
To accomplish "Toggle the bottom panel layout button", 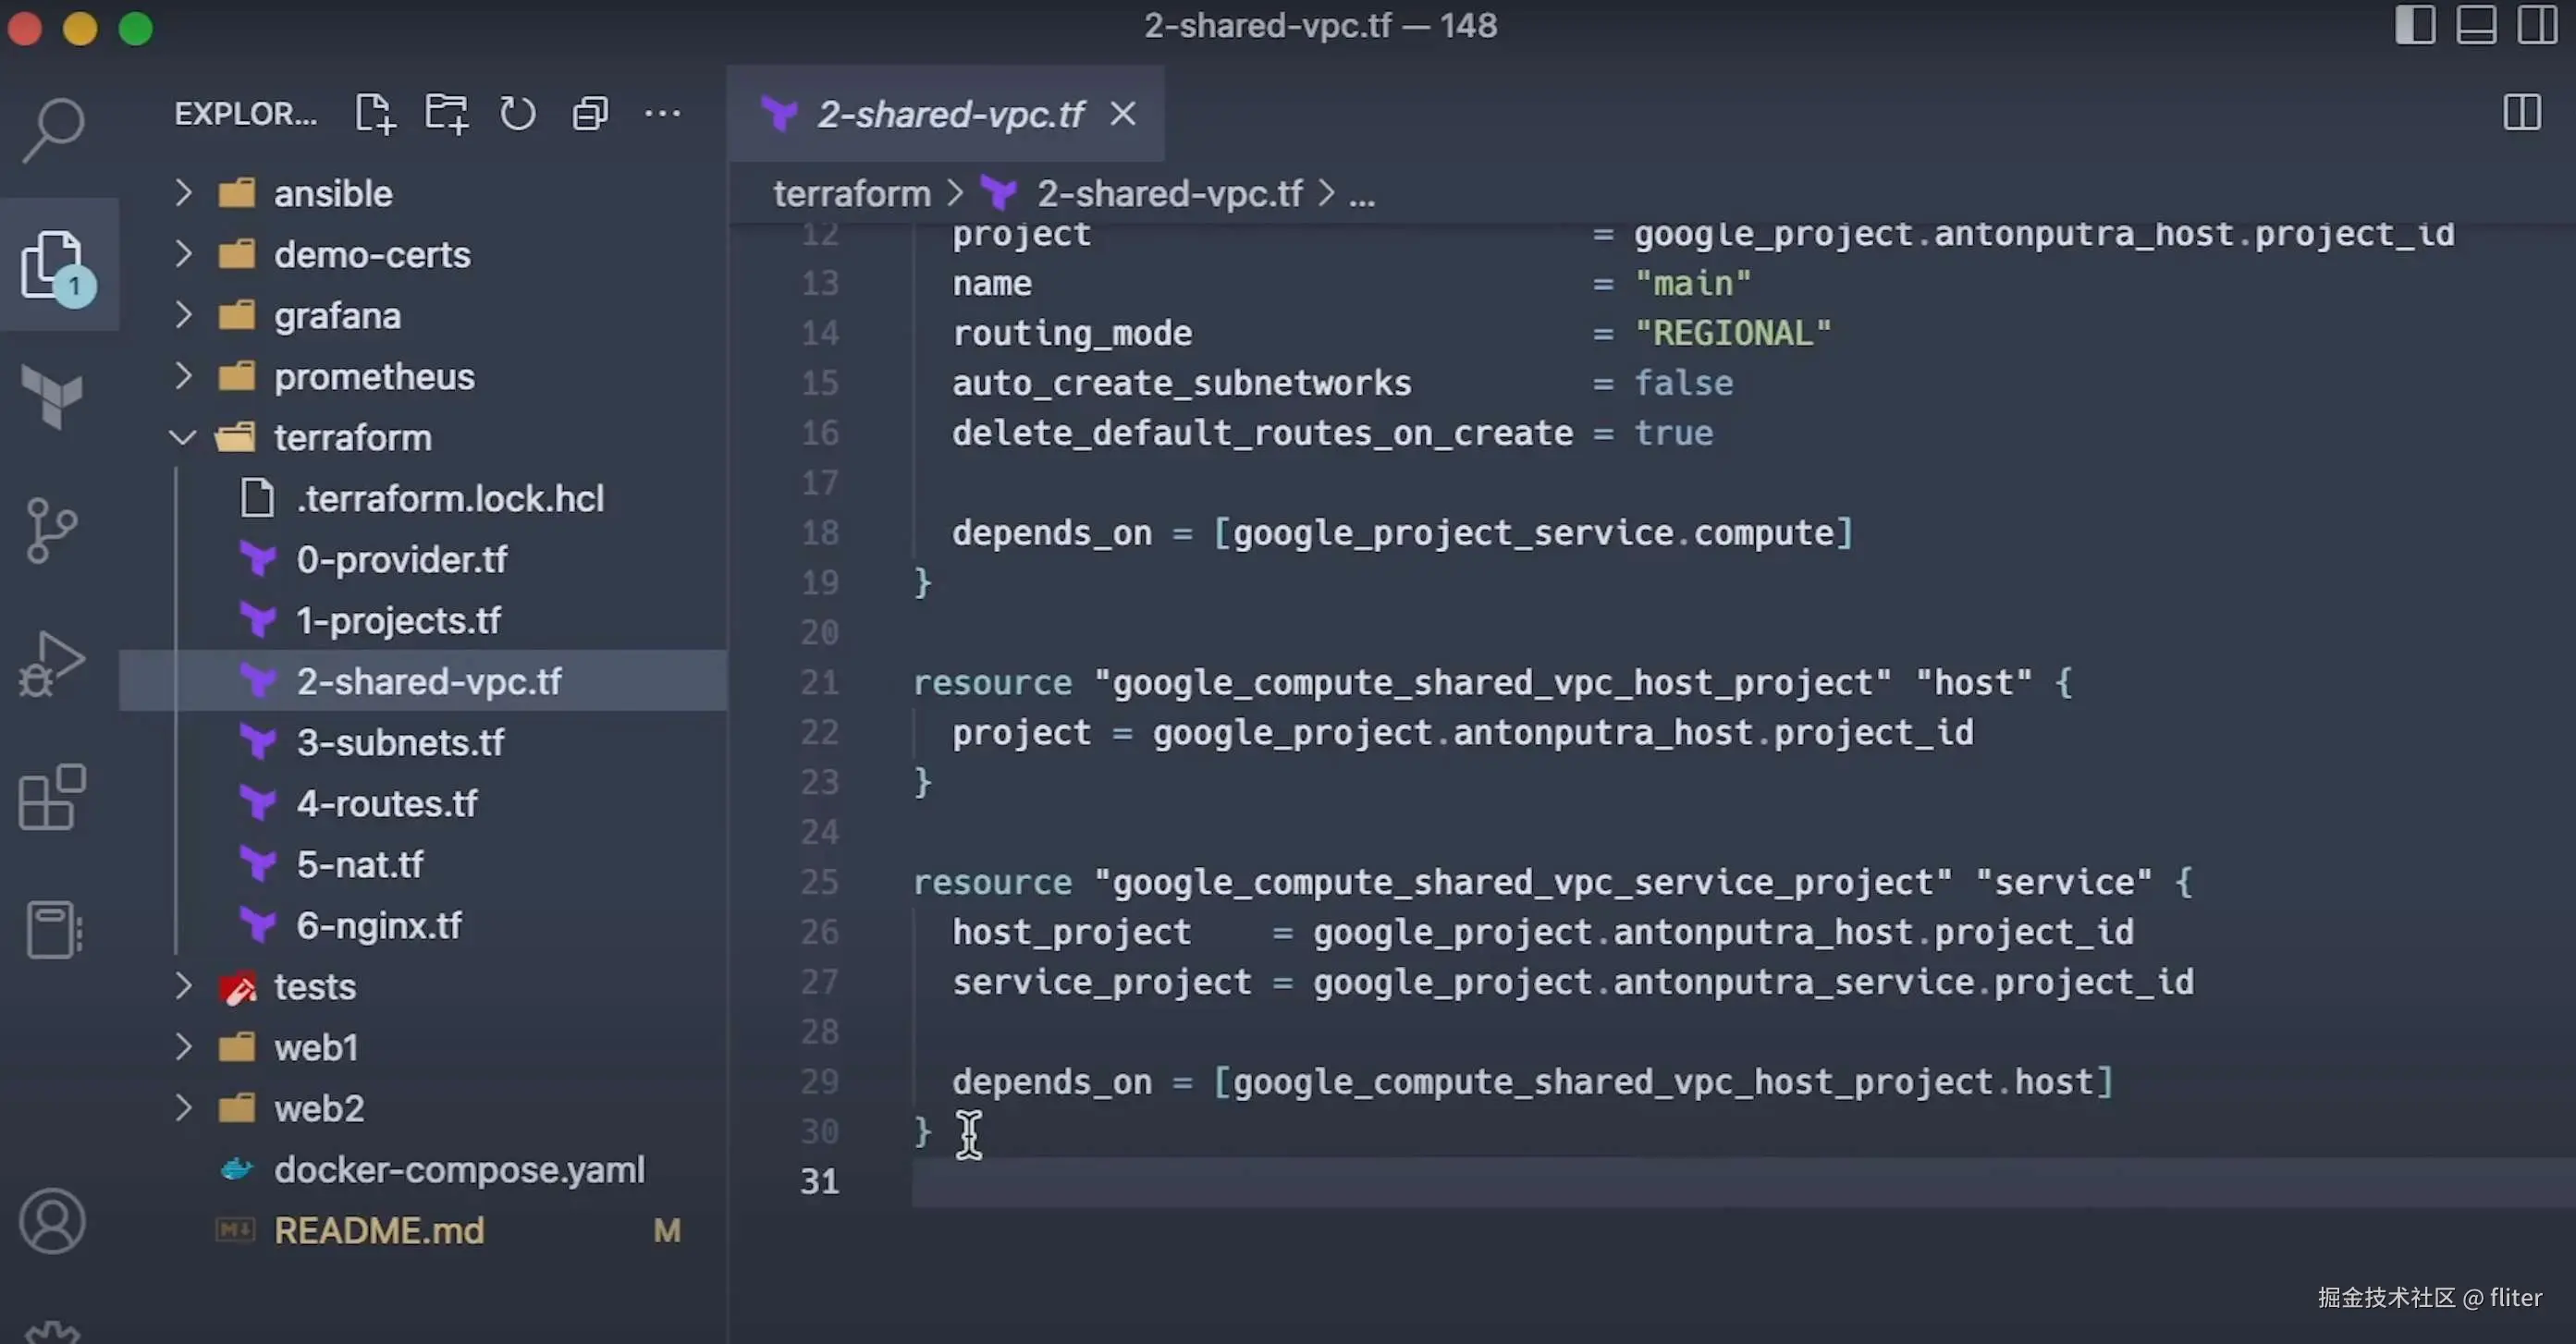I will point(2475,25).
